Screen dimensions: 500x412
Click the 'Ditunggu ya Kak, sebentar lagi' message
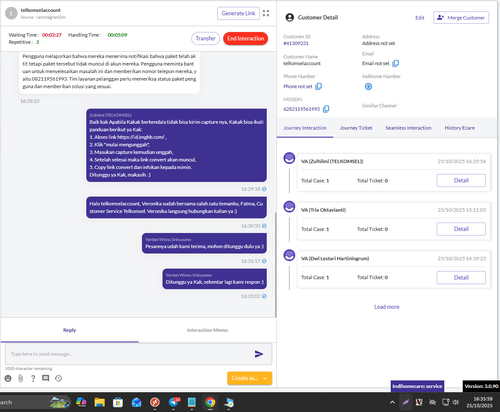[x=214, y=279]
